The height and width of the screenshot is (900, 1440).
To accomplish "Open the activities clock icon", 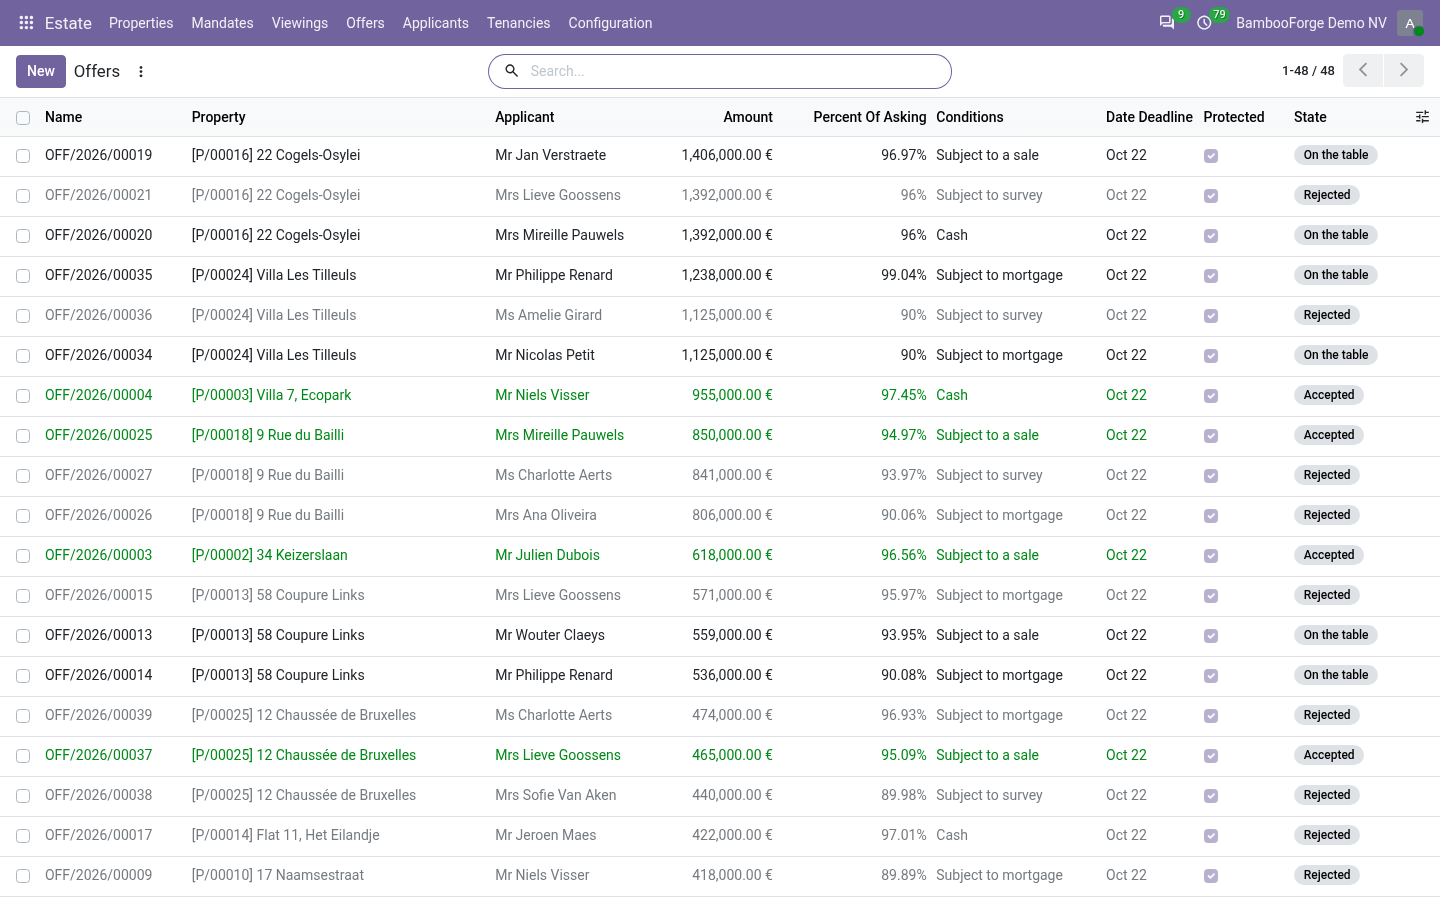I will [1205, 22].
